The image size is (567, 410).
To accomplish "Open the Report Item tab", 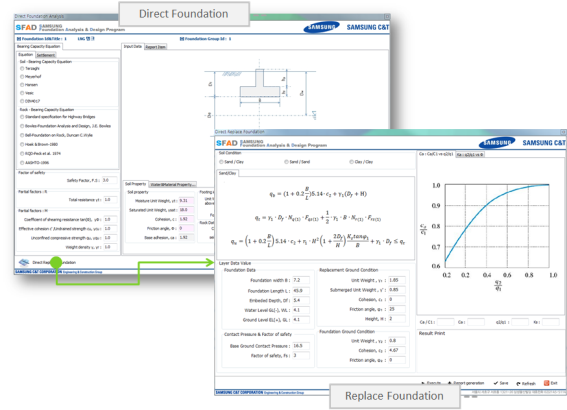I will tap(155, 47).
